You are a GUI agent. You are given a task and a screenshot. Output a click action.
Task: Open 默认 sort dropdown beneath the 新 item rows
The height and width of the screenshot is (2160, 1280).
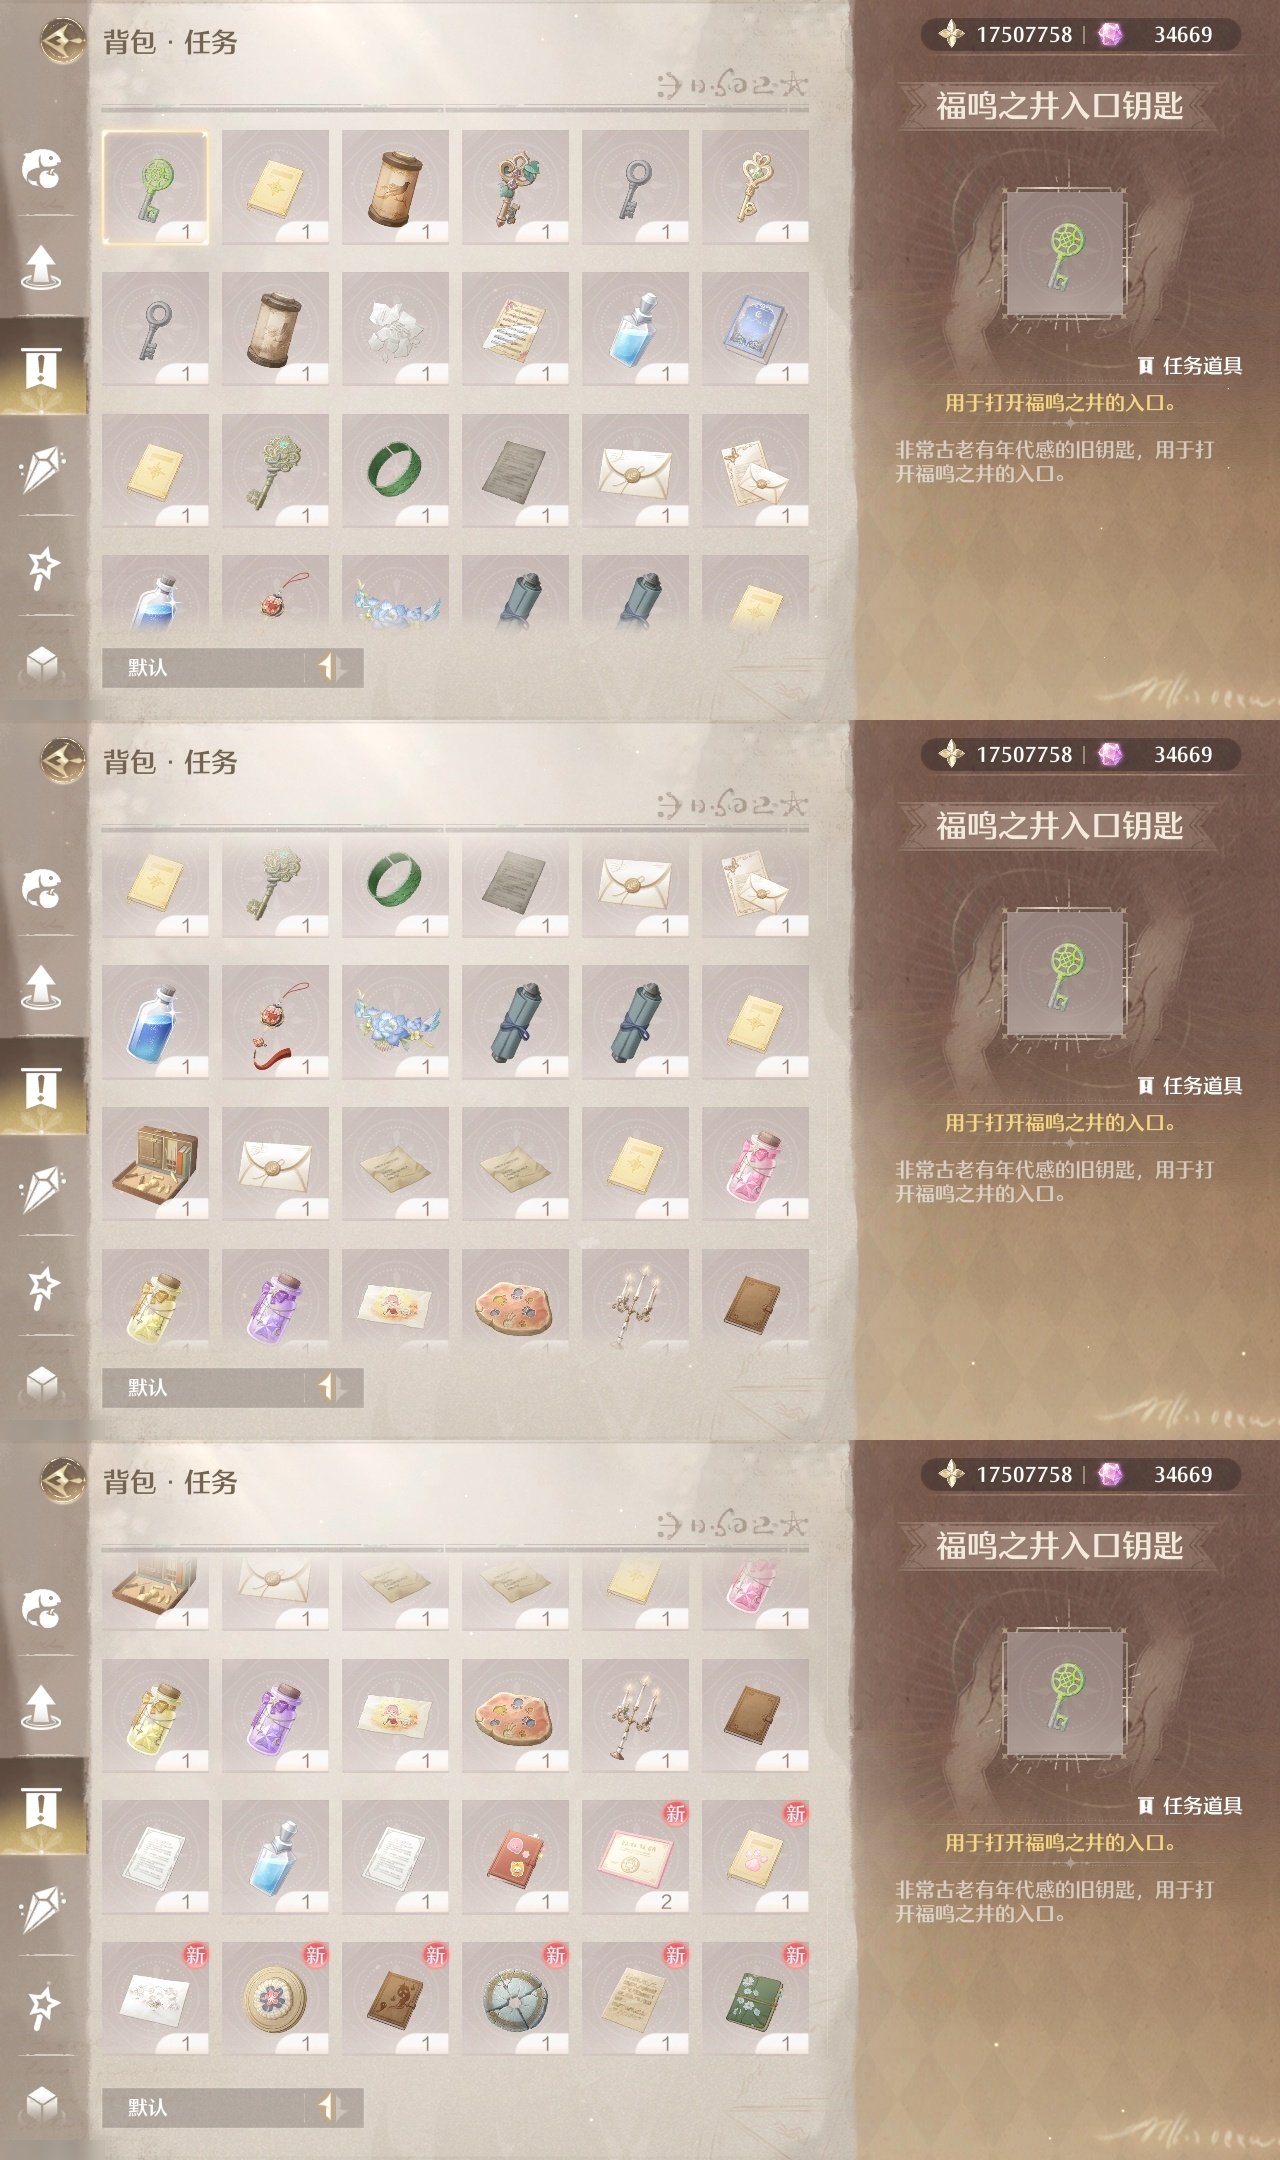(203, 2107)
